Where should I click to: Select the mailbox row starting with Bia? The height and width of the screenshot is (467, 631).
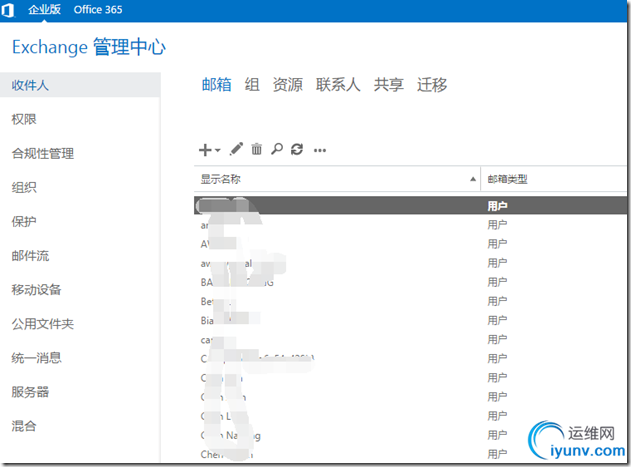click(x=410, y=320)
